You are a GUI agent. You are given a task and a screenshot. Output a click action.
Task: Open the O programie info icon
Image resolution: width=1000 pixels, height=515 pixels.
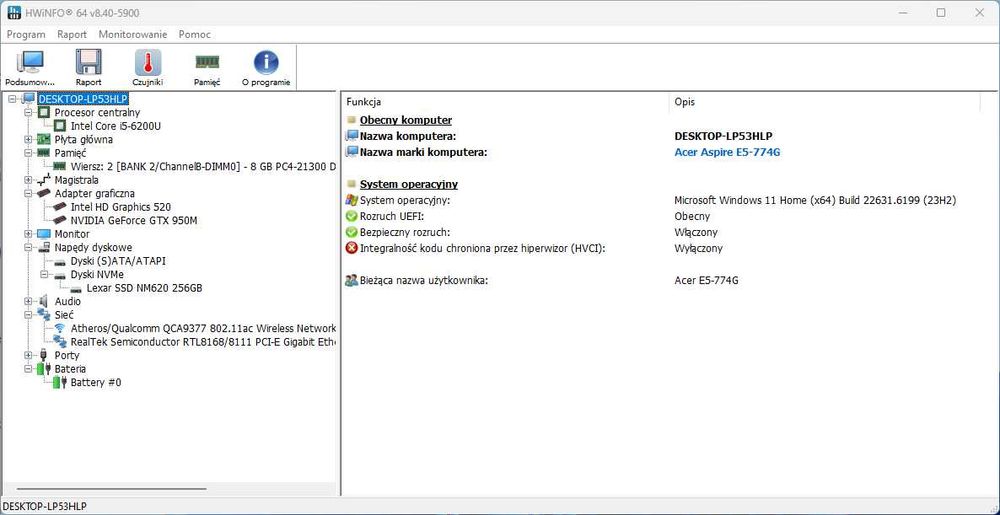(266, 62)
